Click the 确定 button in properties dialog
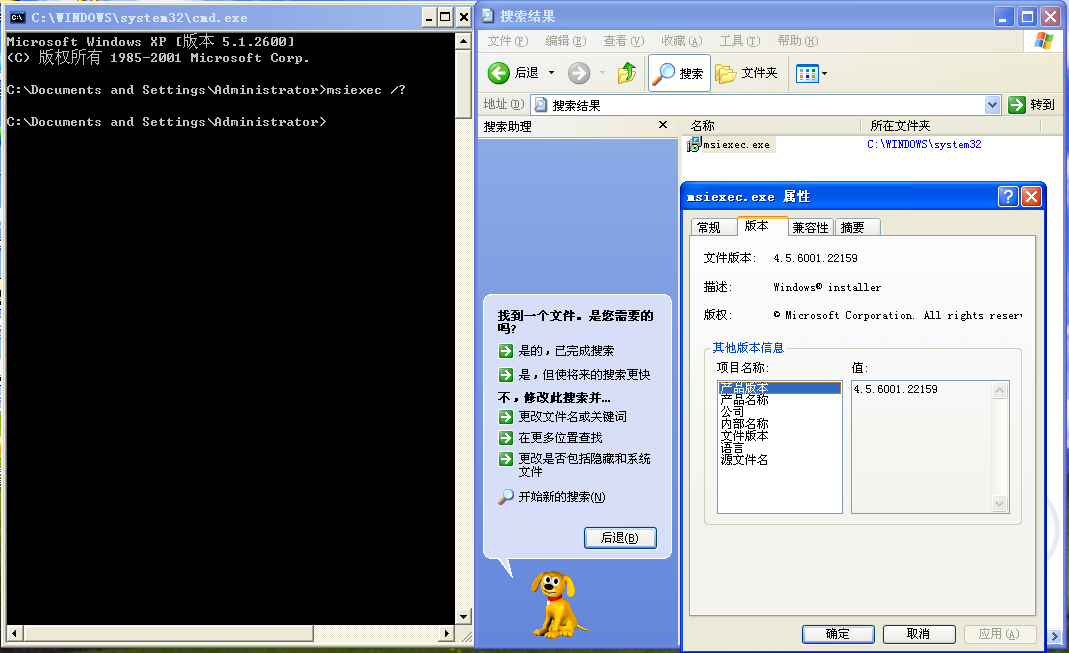The height and width of the screenshot is (653, 1069). [x=838, y=634]
